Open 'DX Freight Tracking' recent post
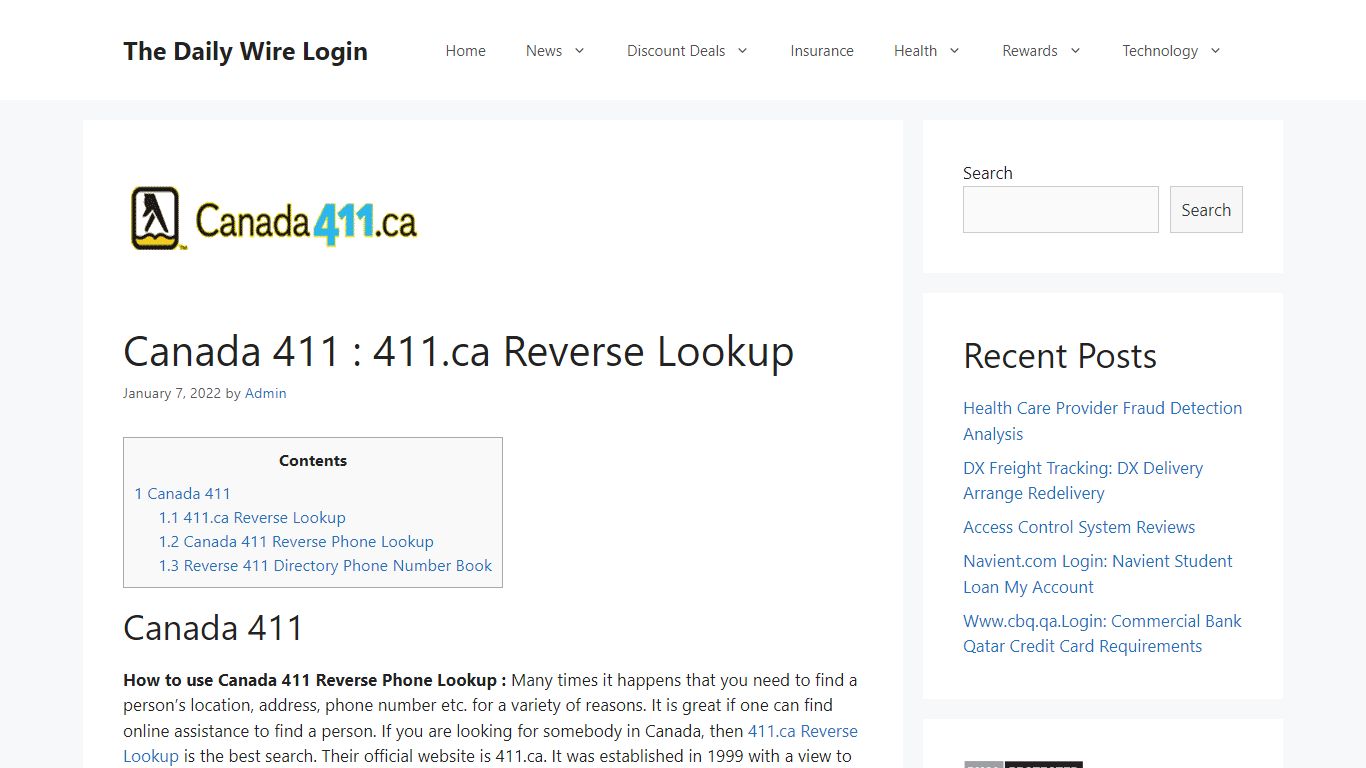The height and width of the screenshot is (768, 1366). point(1083,480)
